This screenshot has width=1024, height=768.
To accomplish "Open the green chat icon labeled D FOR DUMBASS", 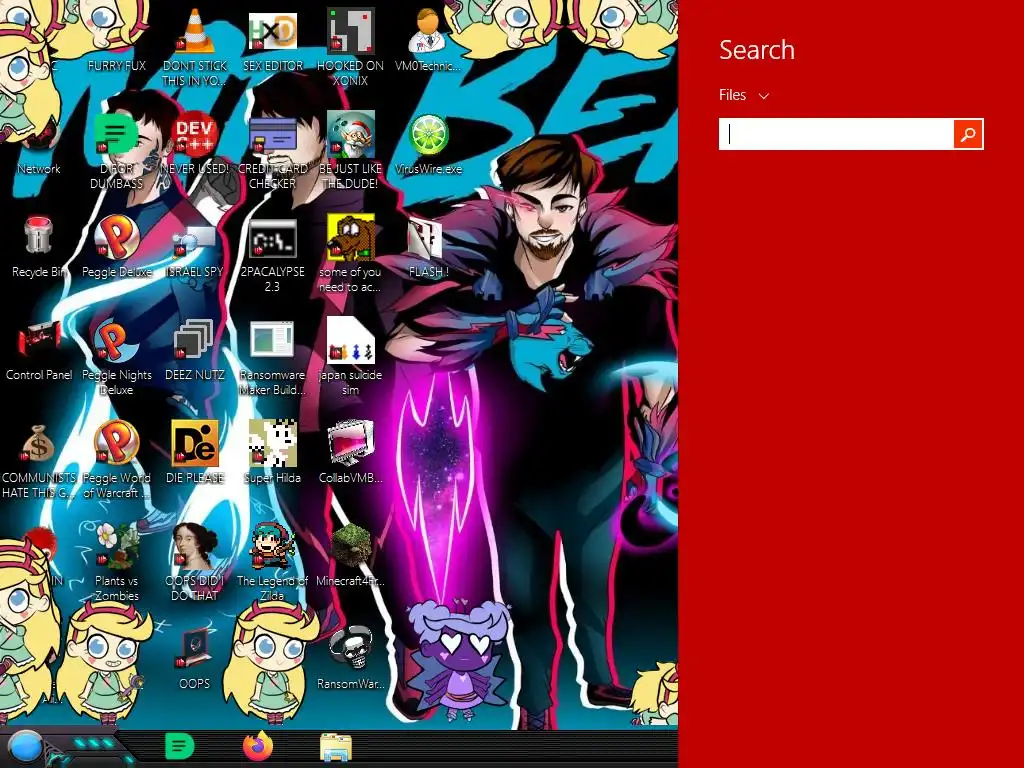I will [x=116, y=135].
